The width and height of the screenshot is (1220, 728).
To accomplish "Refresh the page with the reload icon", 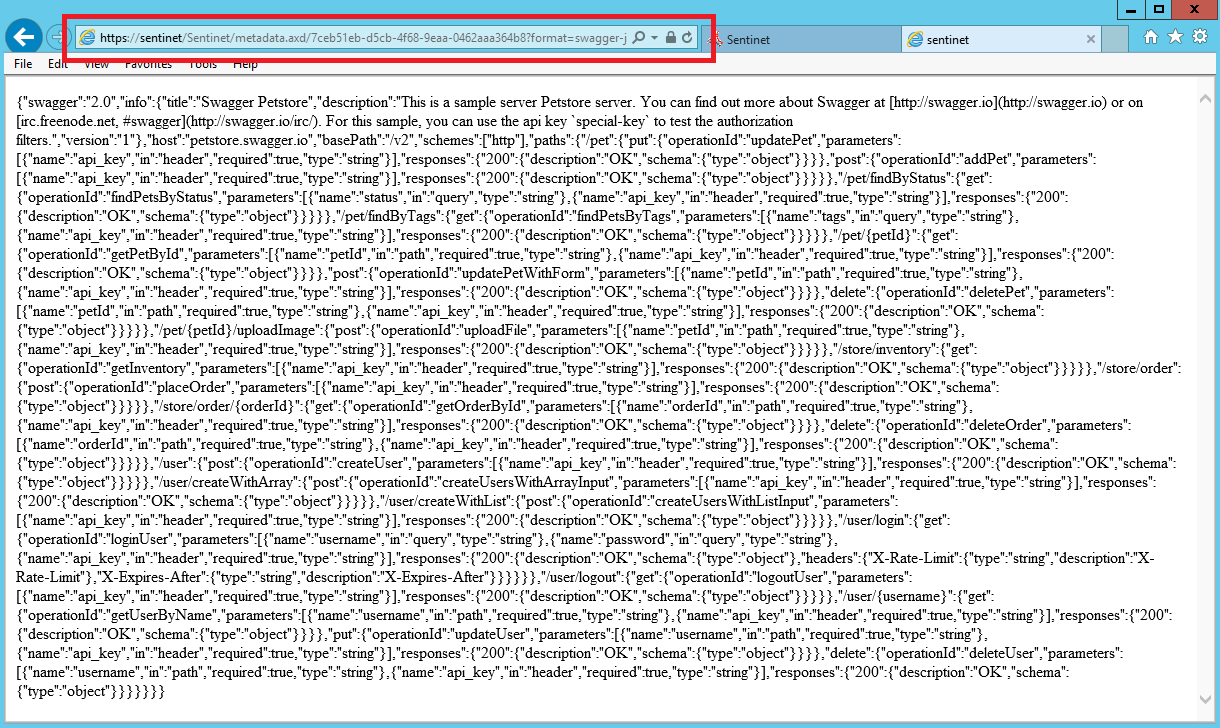I will pyautogui.click(x=687, y=38).
